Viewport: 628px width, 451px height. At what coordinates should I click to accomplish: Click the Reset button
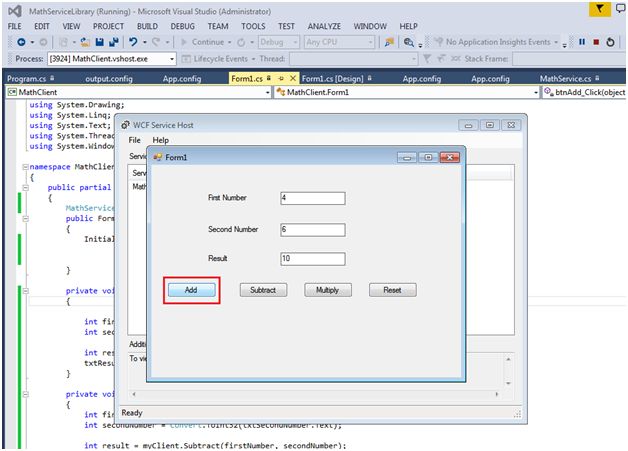[x=392, y=290]
